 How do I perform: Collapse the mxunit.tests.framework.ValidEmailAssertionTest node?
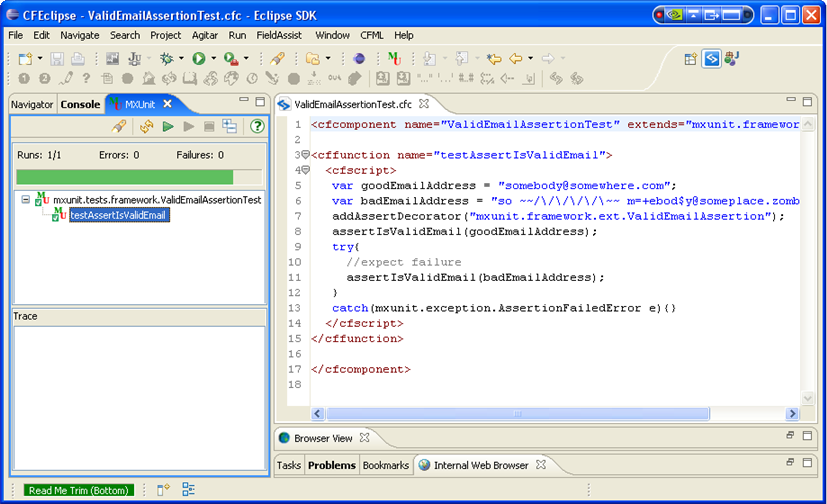click(25, 199)
